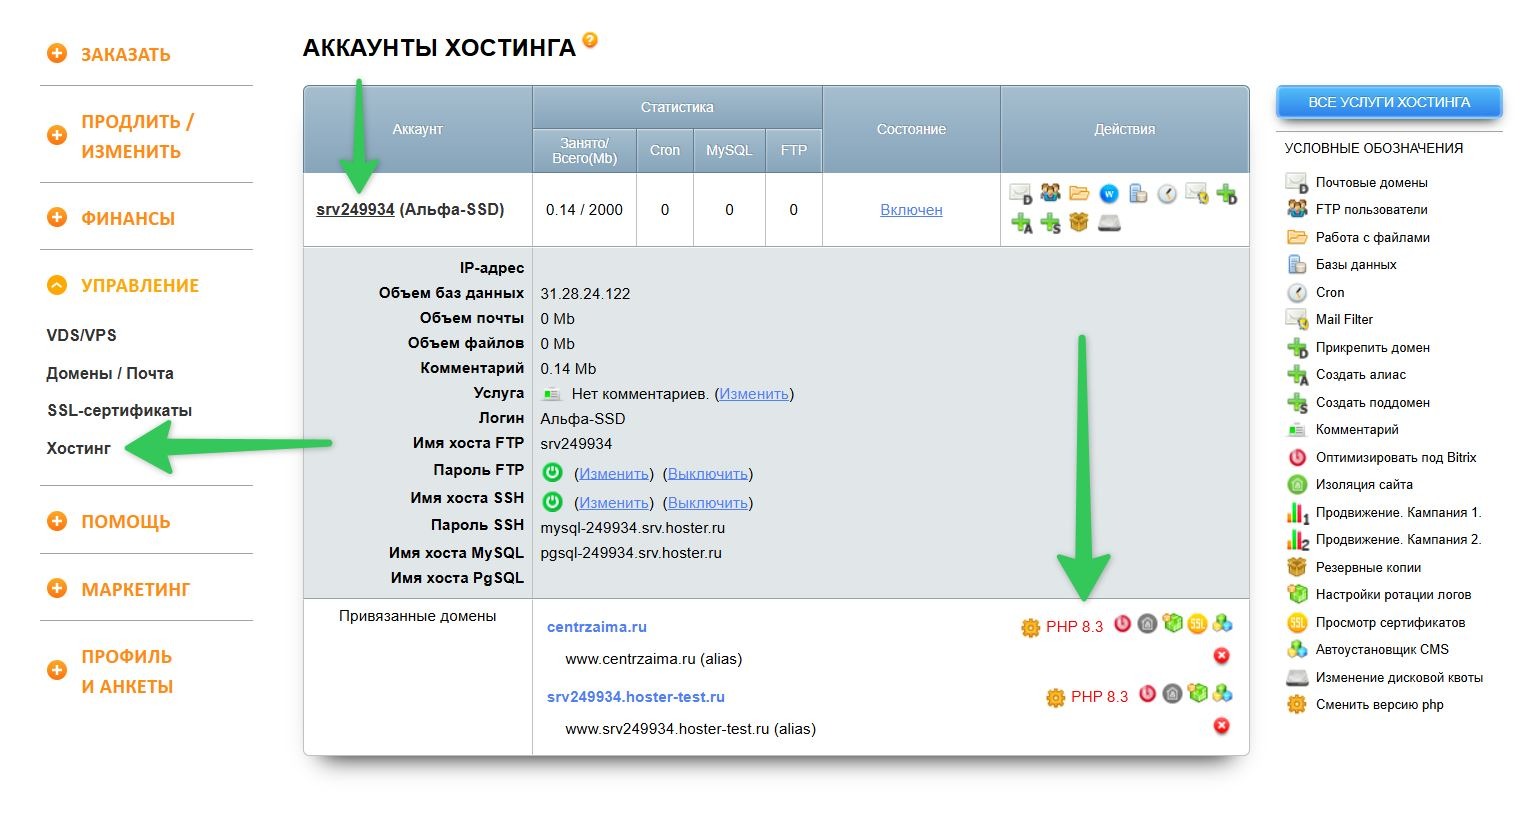The height and width of the screenshot is (823, 1533).
Task: Toggle green power icon in Пароль FTP row
Action: [x=552, y=472]
